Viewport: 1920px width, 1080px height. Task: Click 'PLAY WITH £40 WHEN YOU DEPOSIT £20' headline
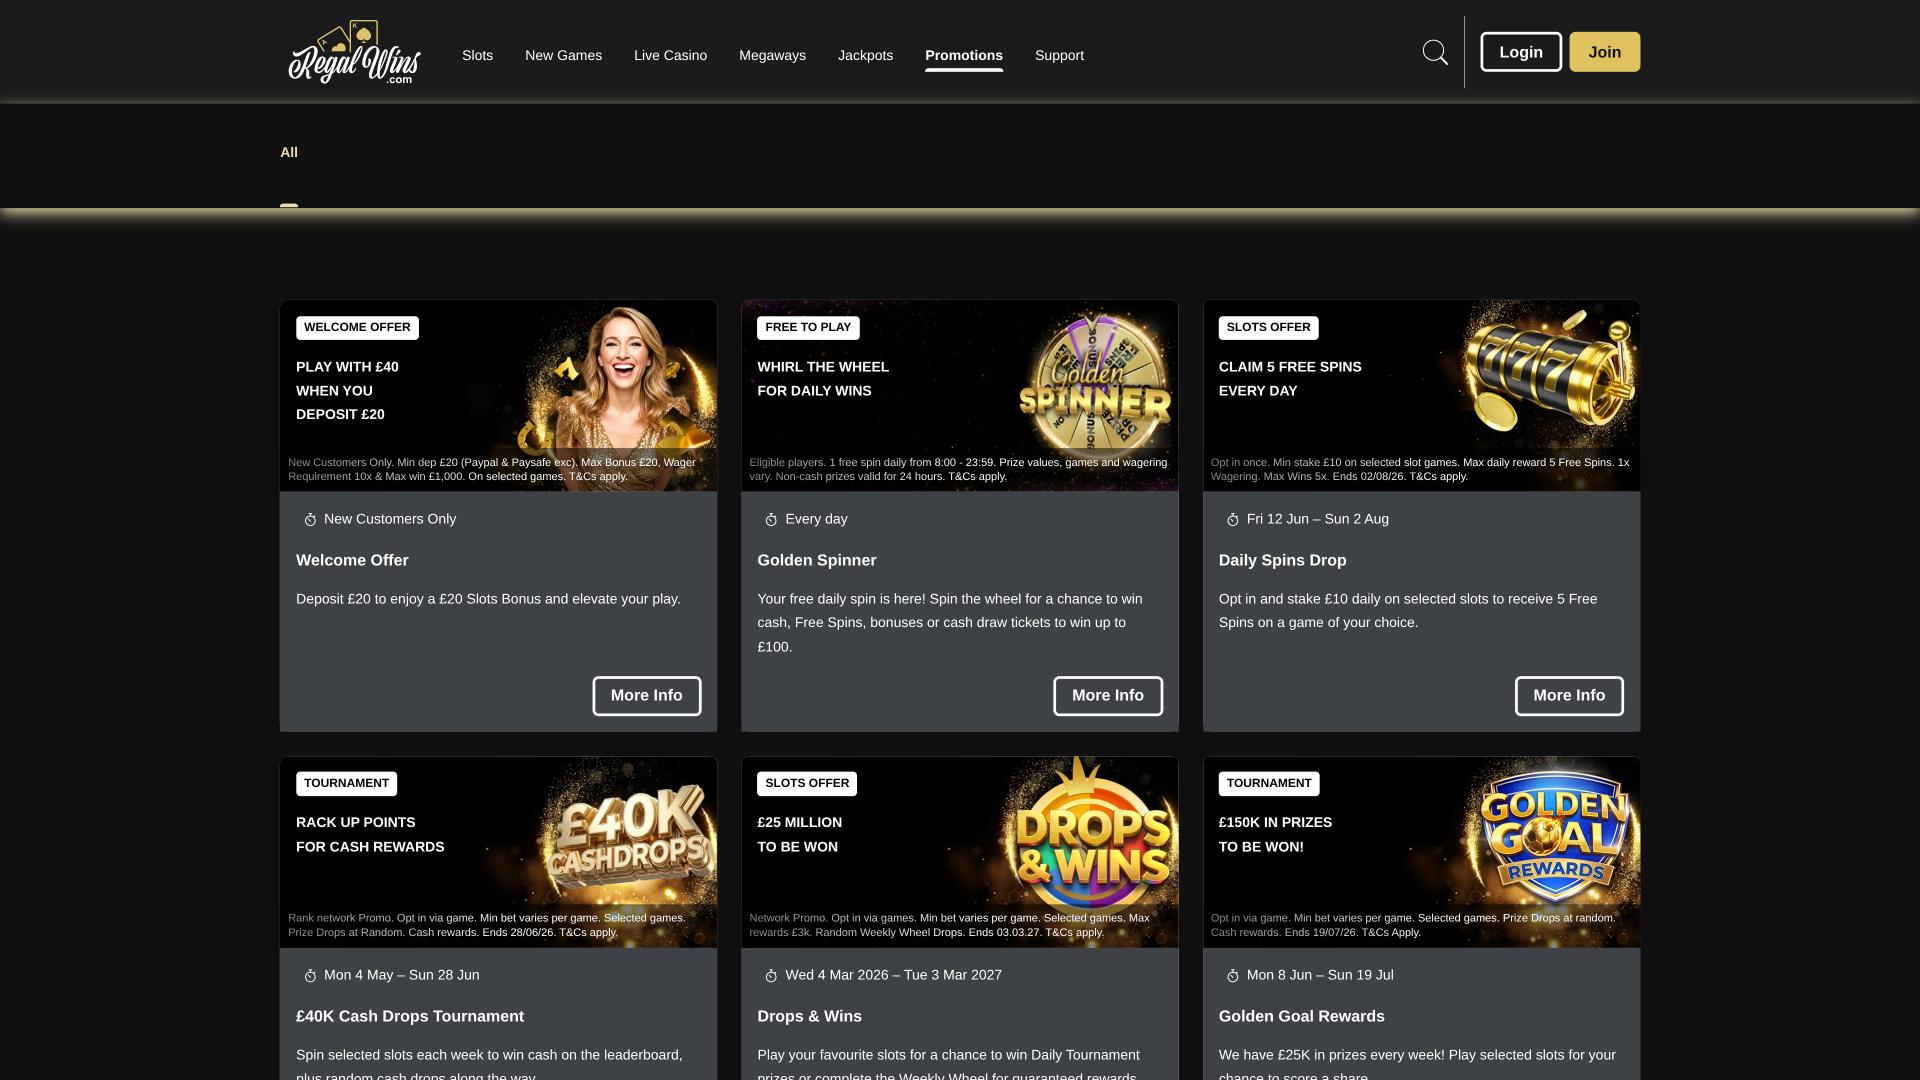(347, 391)
